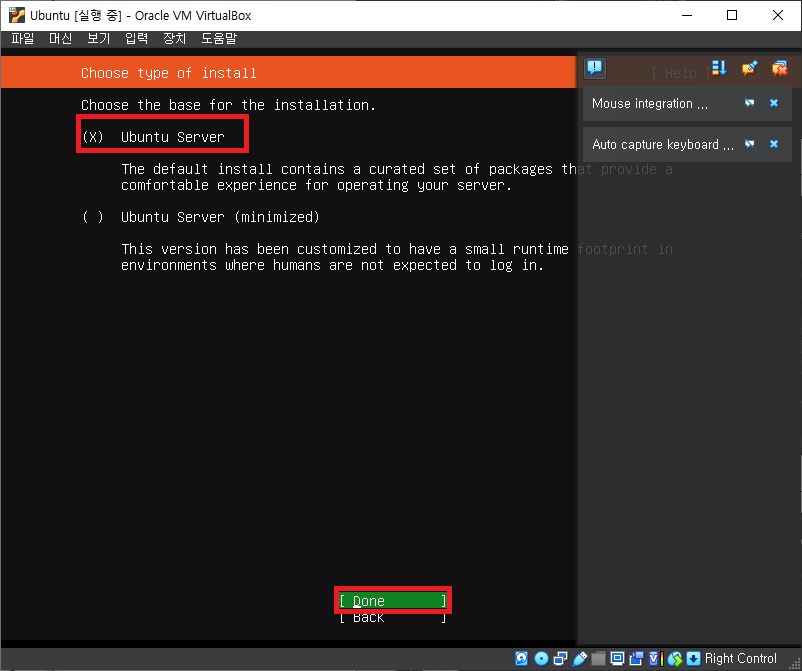
Task: Click the CPU virtualization status icon
Action: pos(656,658)
